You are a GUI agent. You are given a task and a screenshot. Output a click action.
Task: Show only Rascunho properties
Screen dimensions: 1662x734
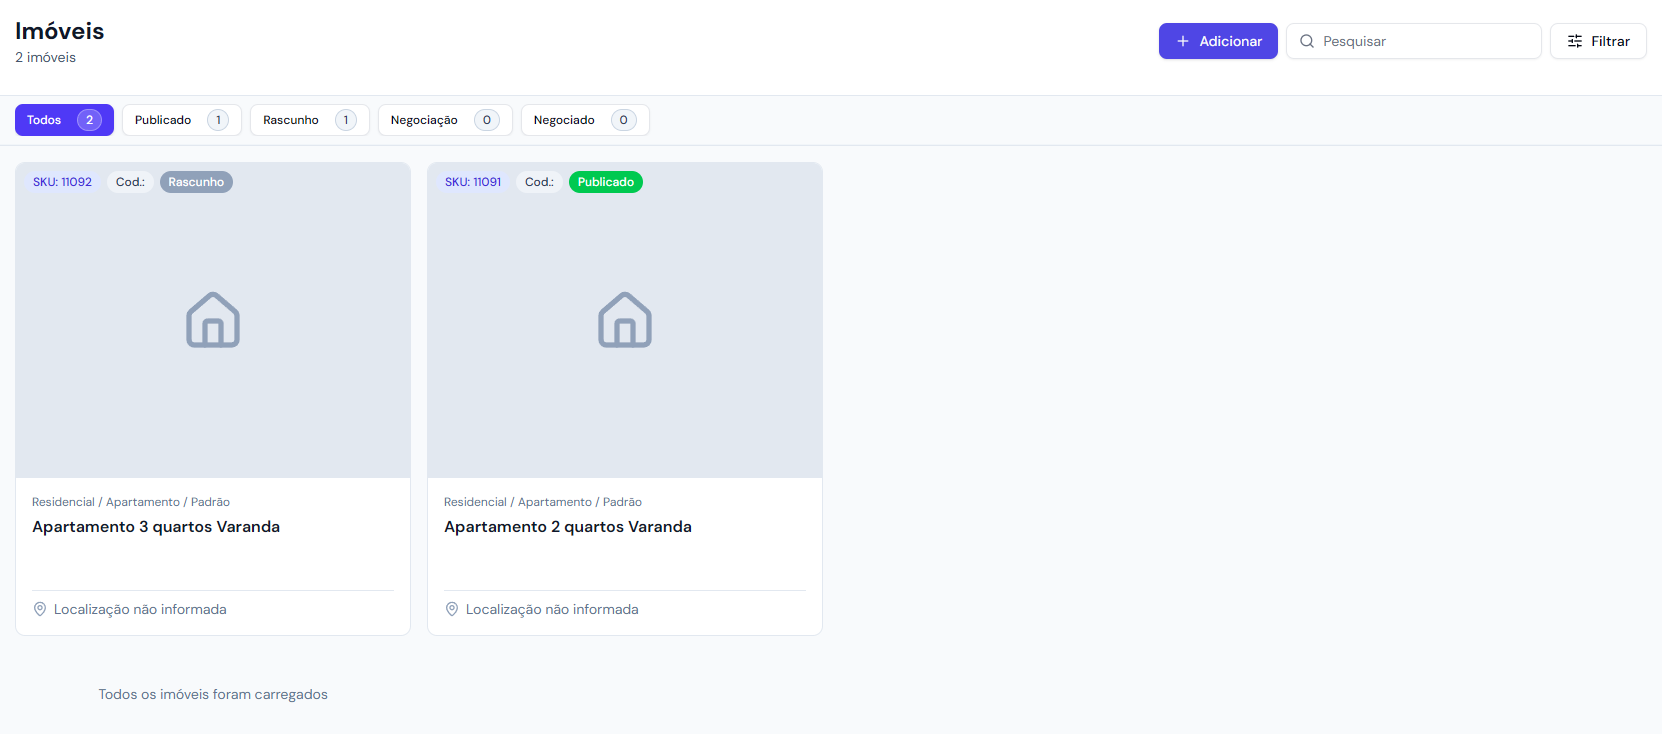[309, 120]
